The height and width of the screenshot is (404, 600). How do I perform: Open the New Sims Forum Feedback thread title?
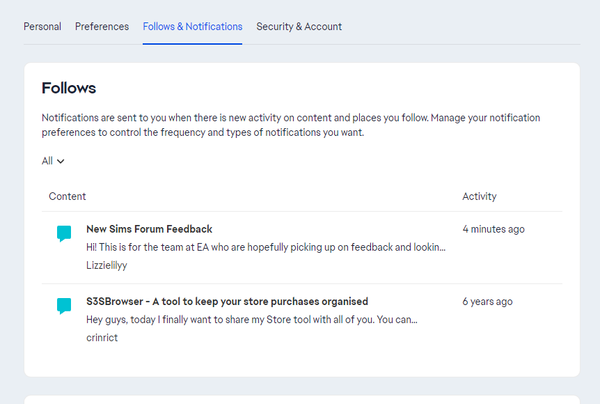pos(149,229)
